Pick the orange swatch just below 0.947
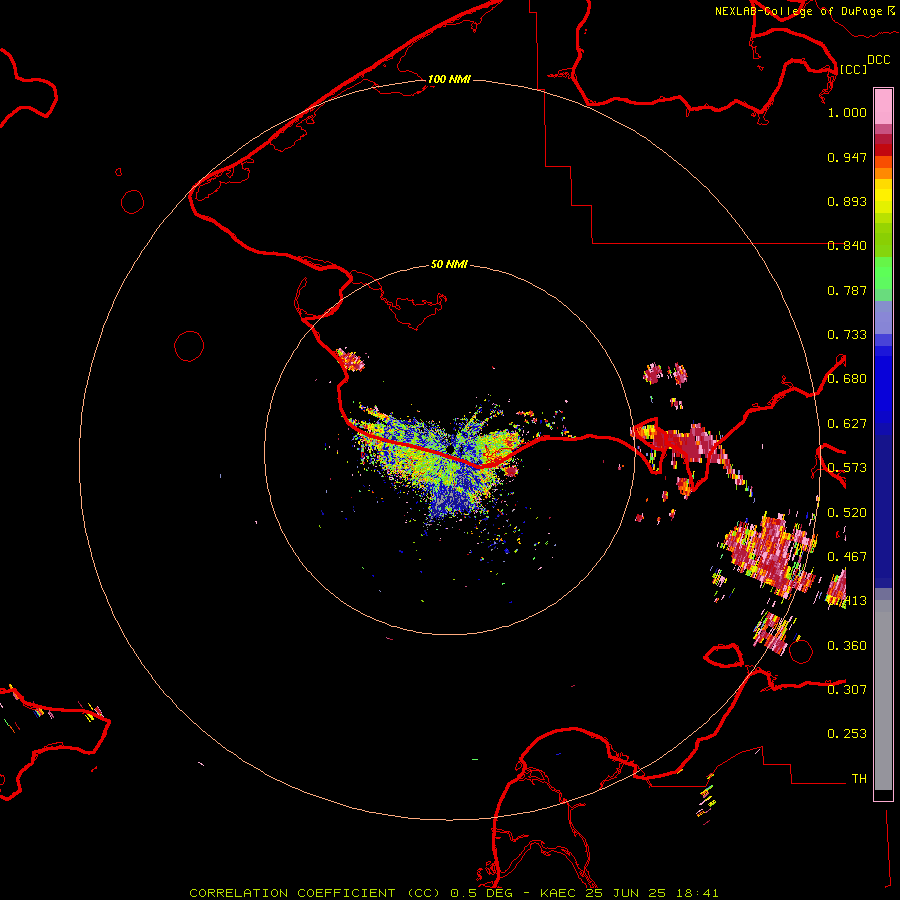The height and width of the screenshot is (900, 900). click(x=883, y=162)
